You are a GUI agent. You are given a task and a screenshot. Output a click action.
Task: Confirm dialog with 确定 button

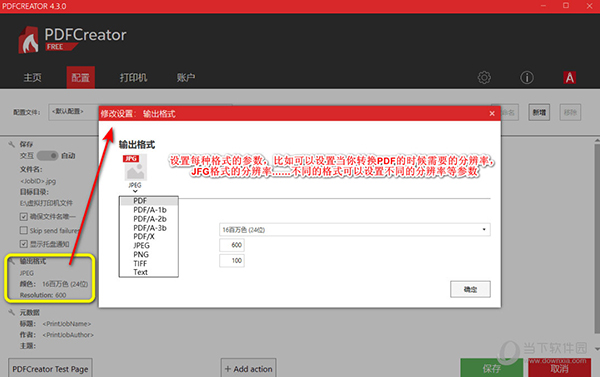(x=470, y=289)
